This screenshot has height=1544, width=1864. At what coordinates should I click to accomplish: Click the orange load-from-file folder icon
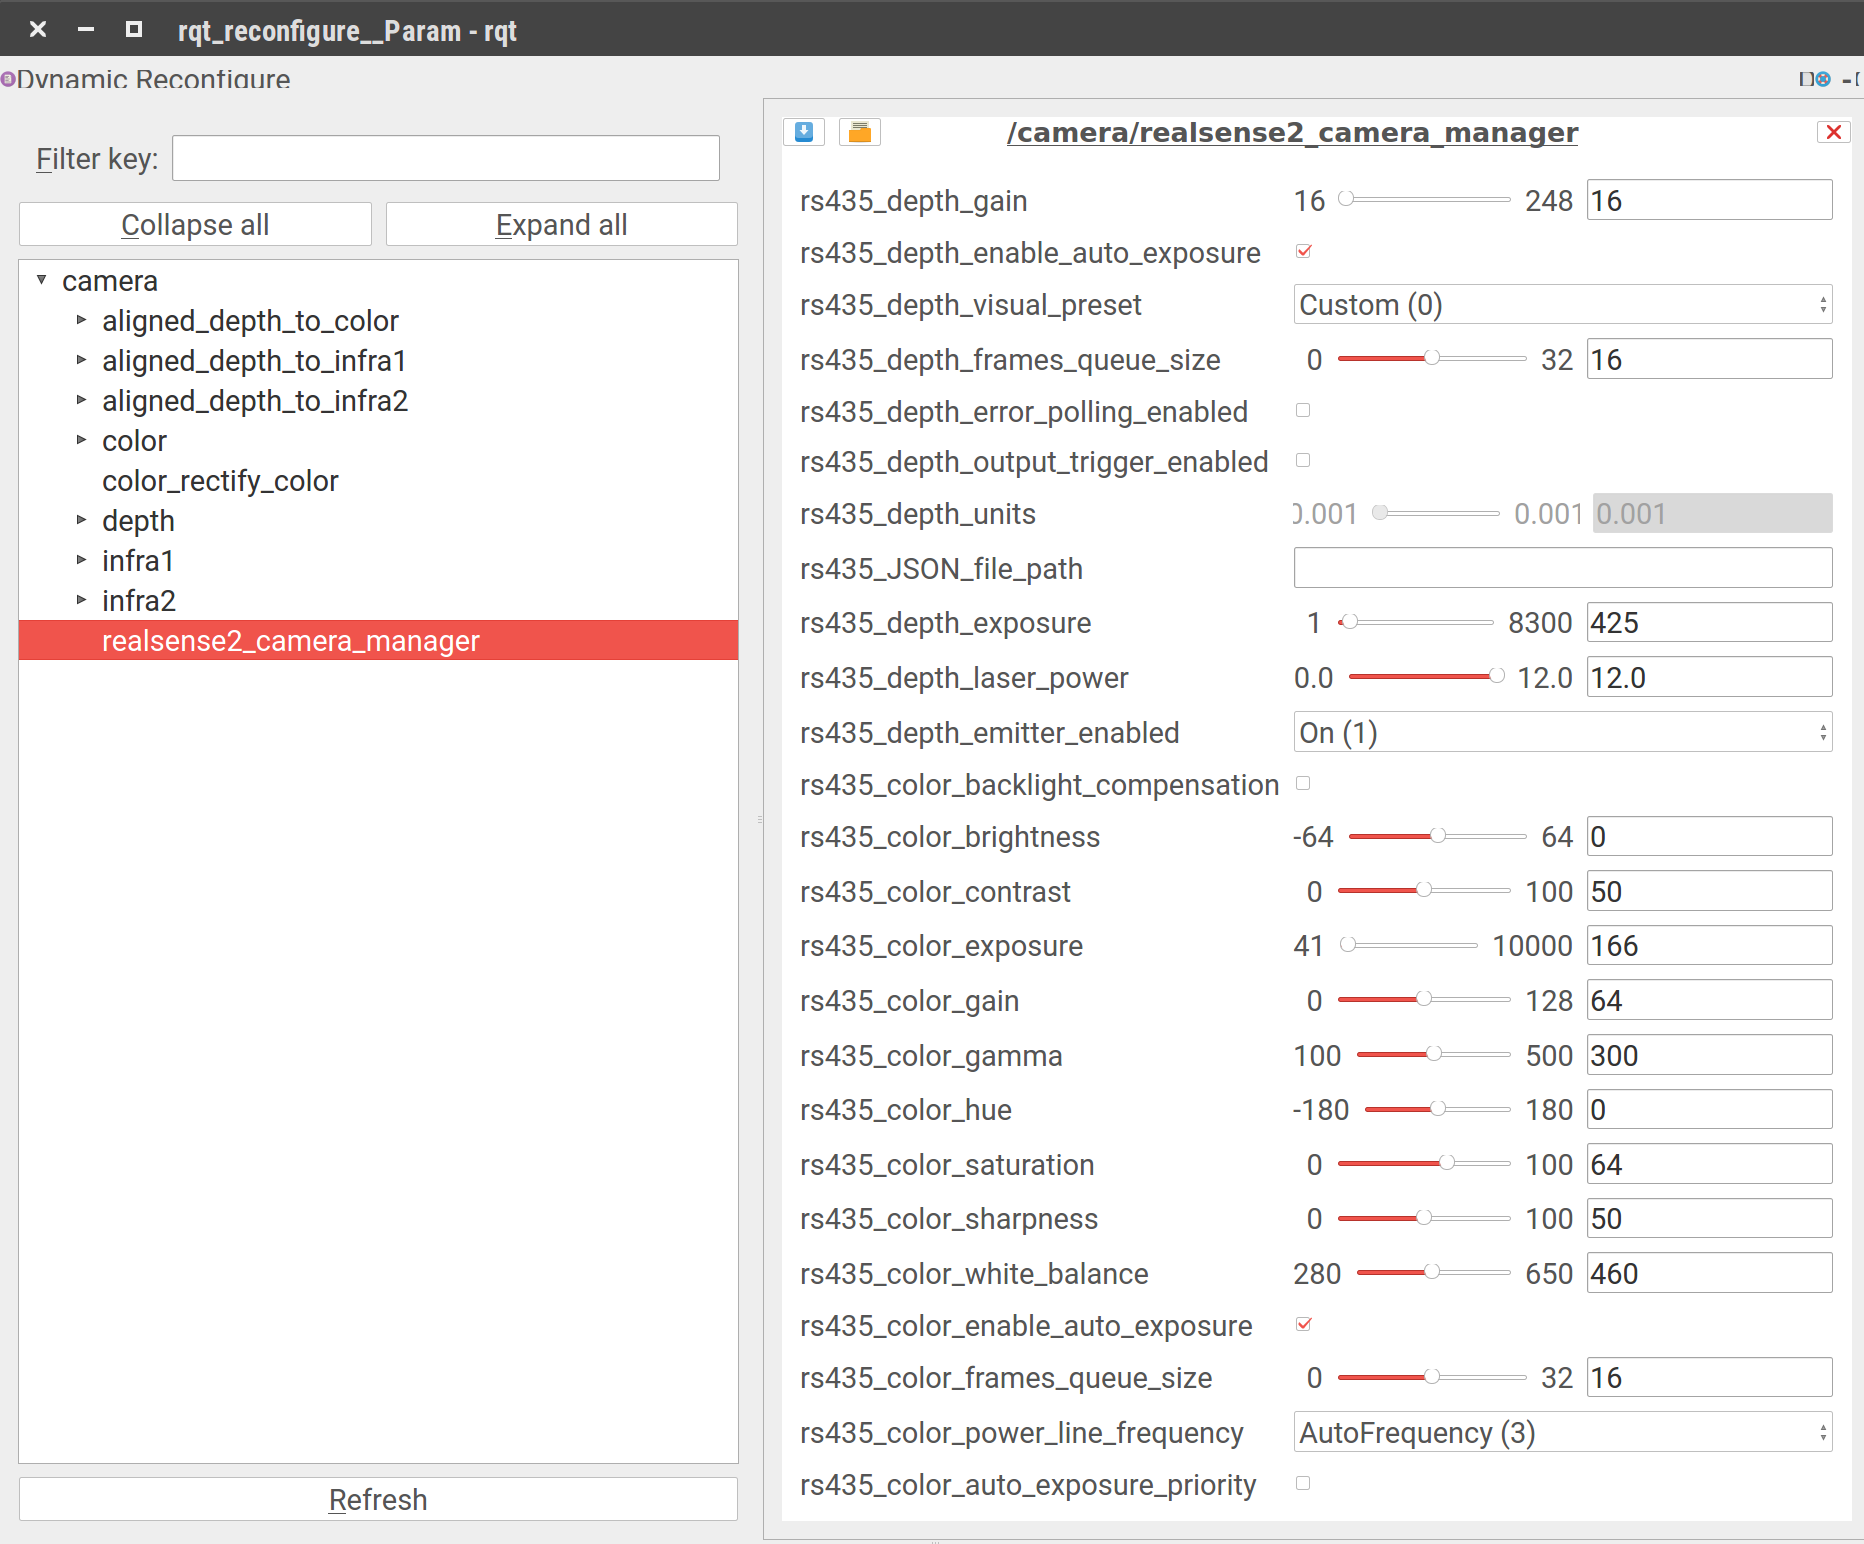[x=859, y=132]
